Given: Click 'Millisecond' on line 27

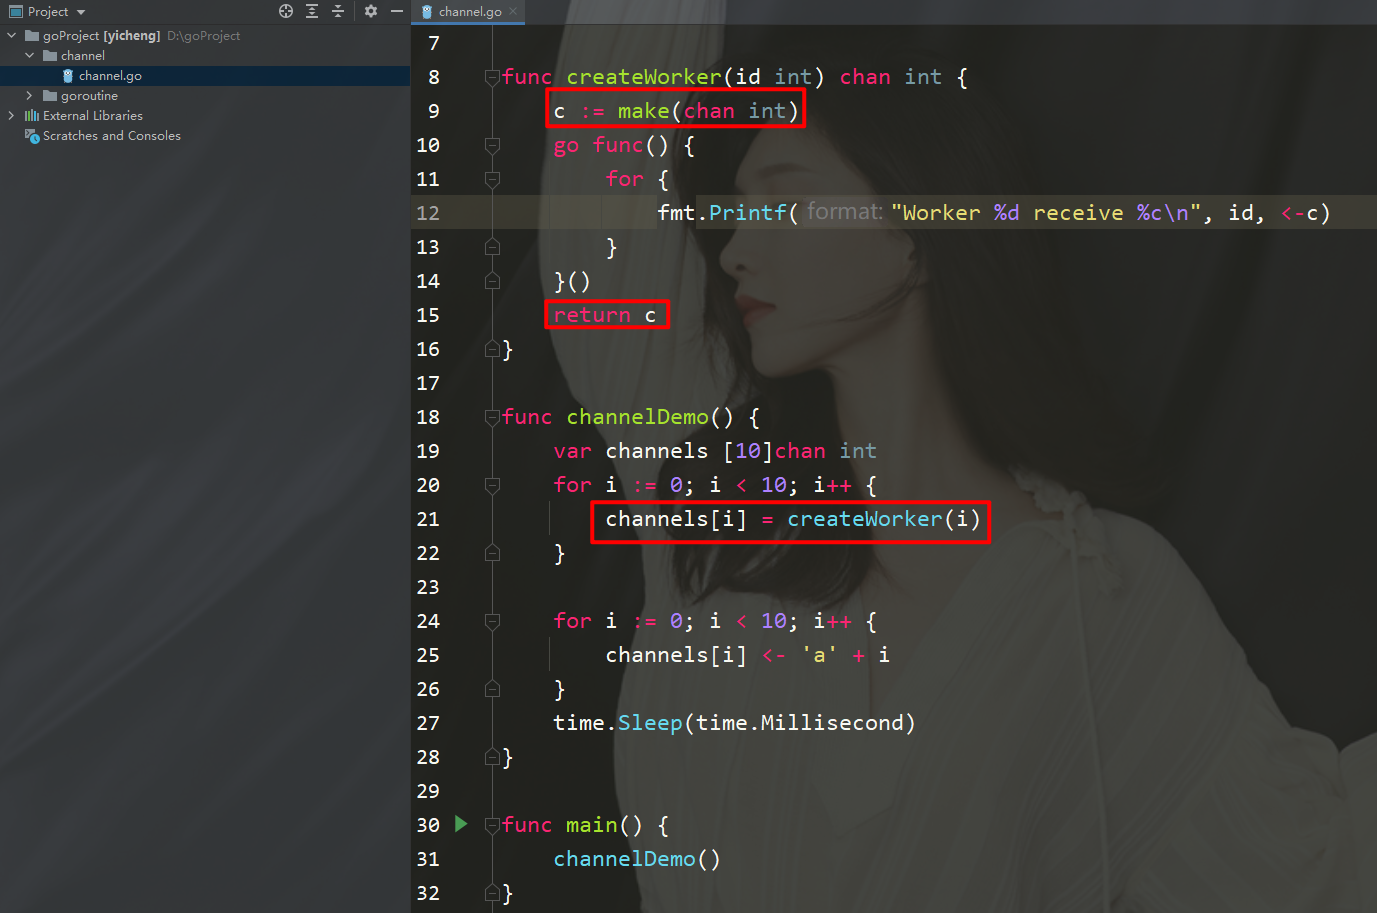Looking at the screenshot, I should pyautogui.click(x=832, y=723).
